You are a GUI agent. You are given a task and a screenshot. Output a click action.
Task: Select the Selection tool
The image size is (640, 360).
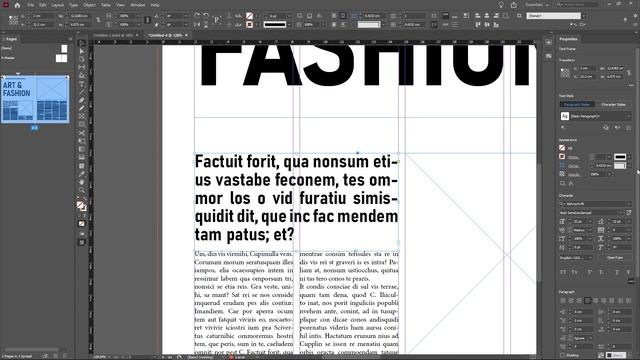click(82, 43)
